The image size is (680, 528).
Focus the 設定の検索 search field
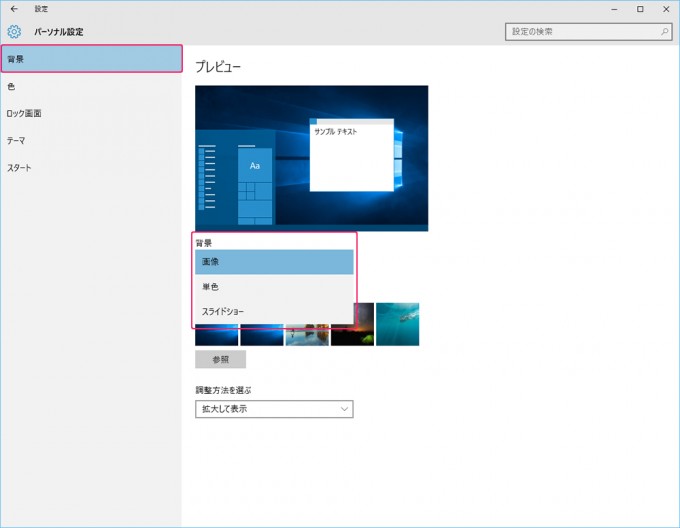588,32
